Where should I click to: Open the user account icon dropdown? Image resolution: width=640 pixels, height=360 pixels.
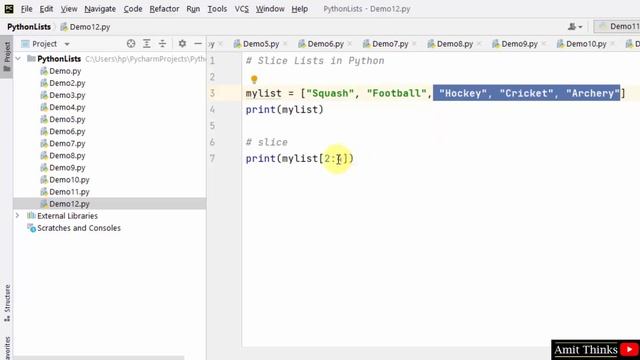coord(575,27)
